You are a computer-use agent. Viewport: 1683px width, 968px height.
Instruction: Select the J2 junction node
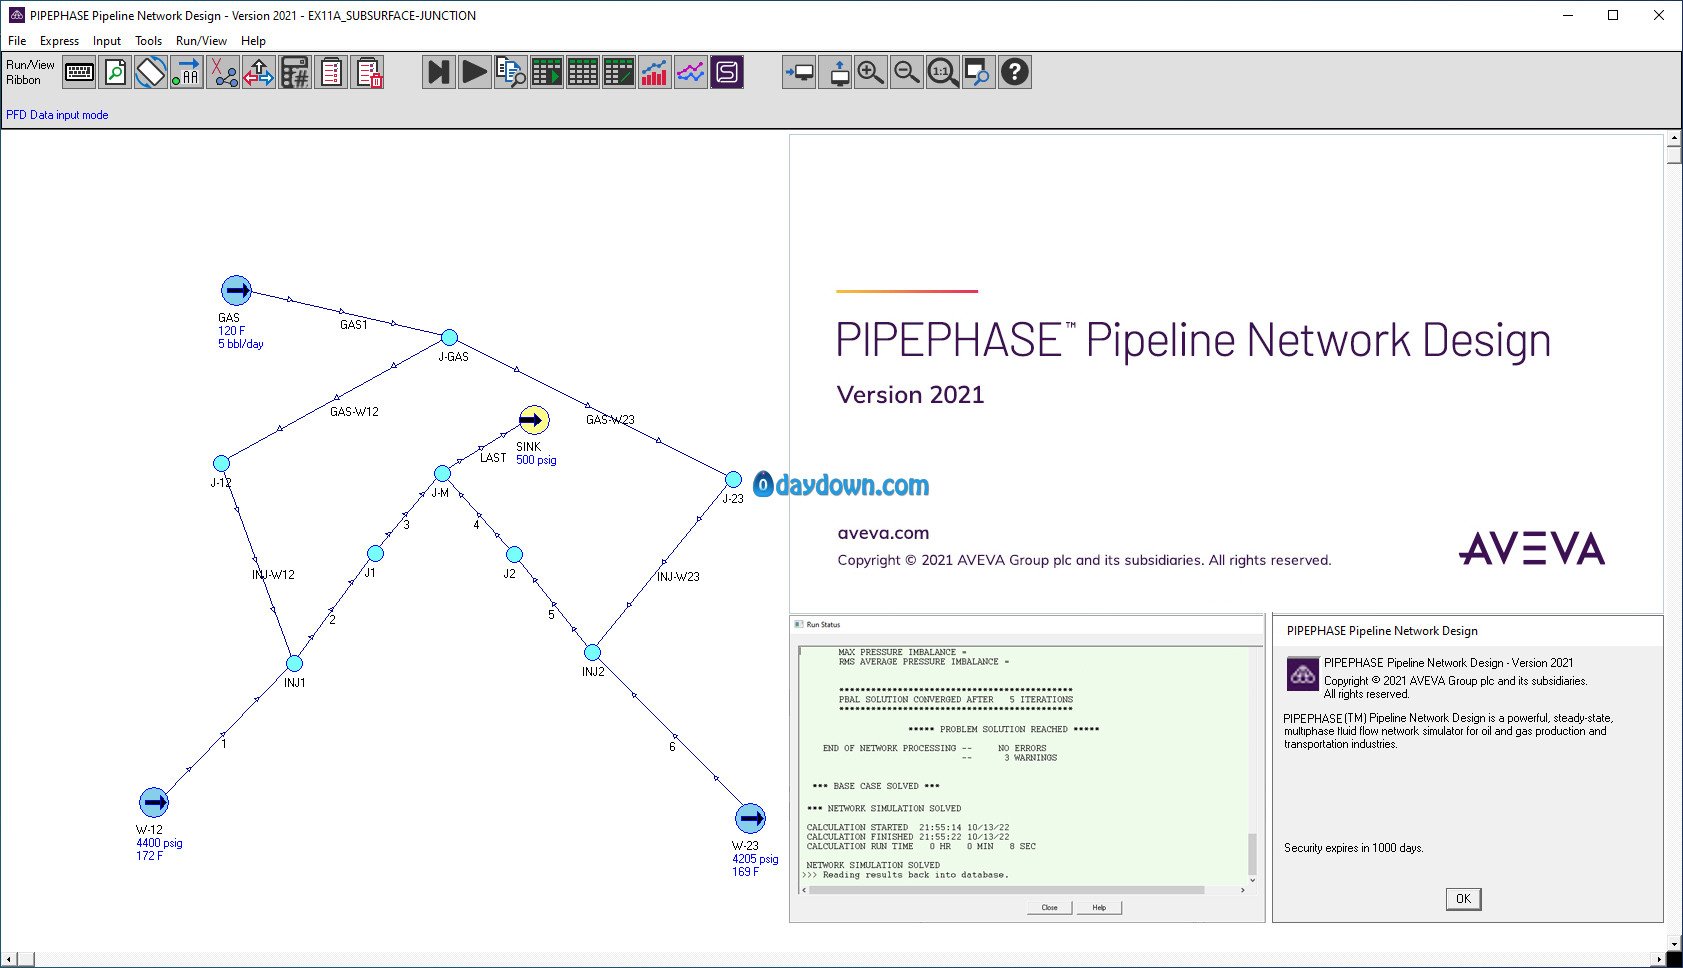point(514,554)
